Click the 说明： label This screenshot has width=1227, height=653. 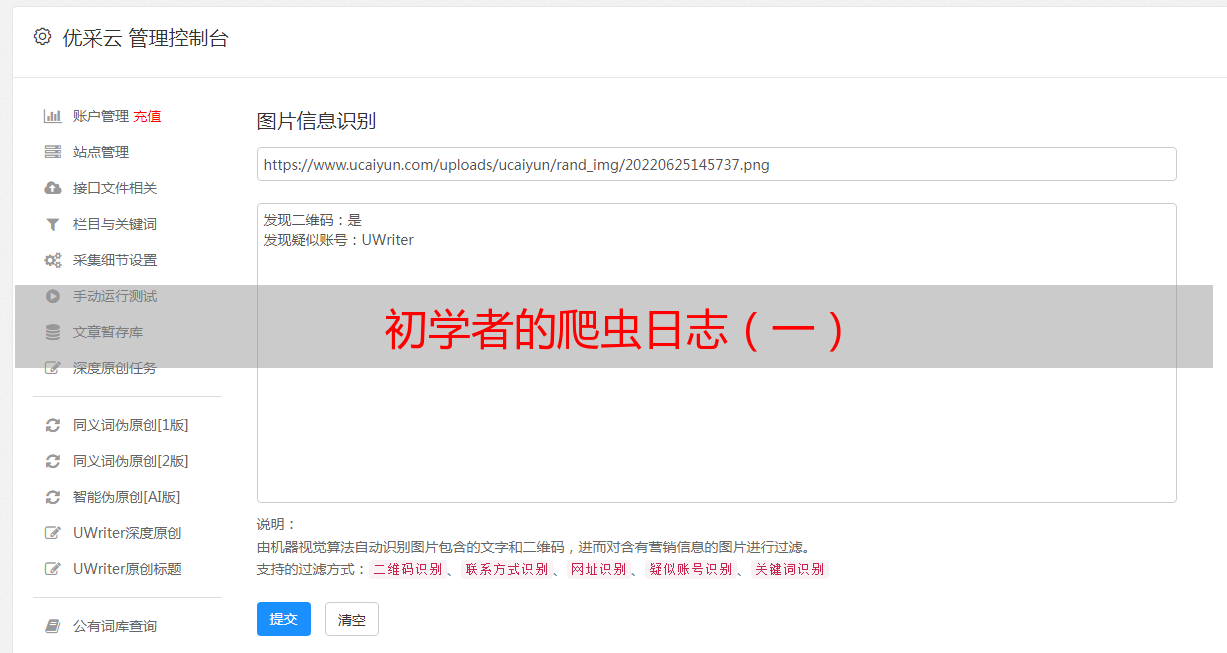[x=277, y=524]
